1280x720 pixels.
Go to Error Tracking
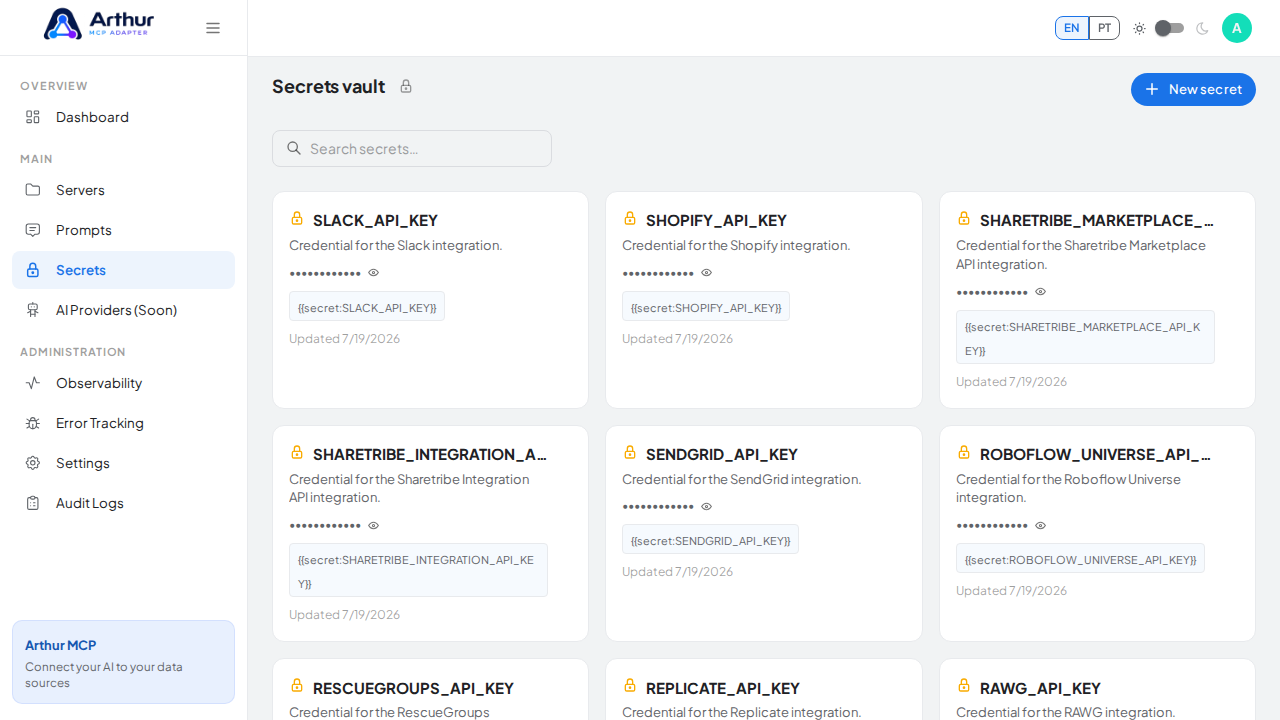click(123, 423)
